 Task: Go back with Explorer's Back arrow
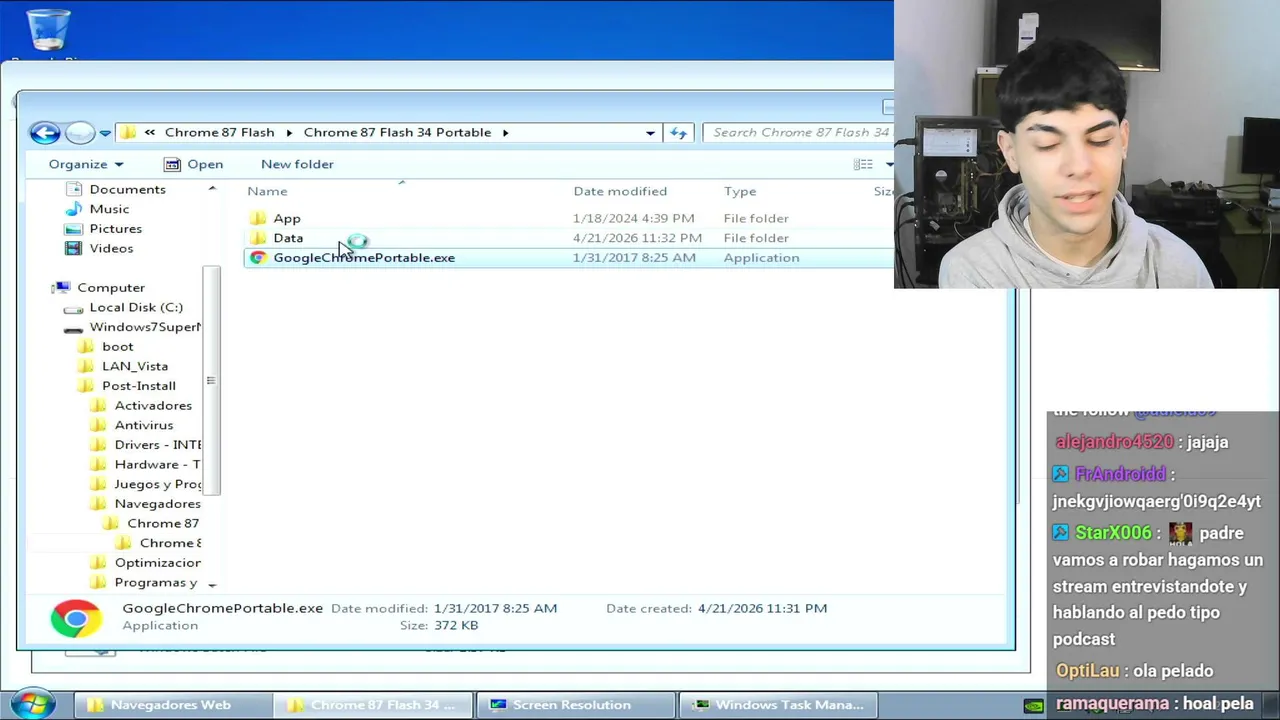click(44, 132)
